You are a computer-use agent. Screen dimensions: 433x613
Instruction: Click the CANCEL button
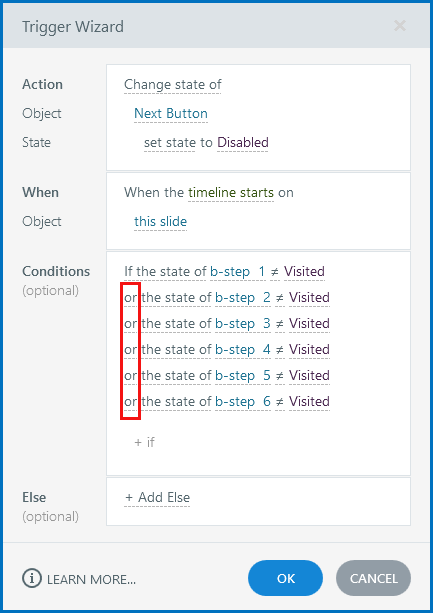tap(374, 578)
